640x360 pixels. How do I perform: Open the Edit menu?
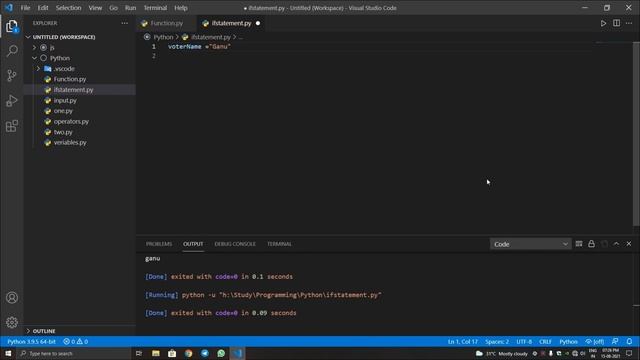click(43, 8)
